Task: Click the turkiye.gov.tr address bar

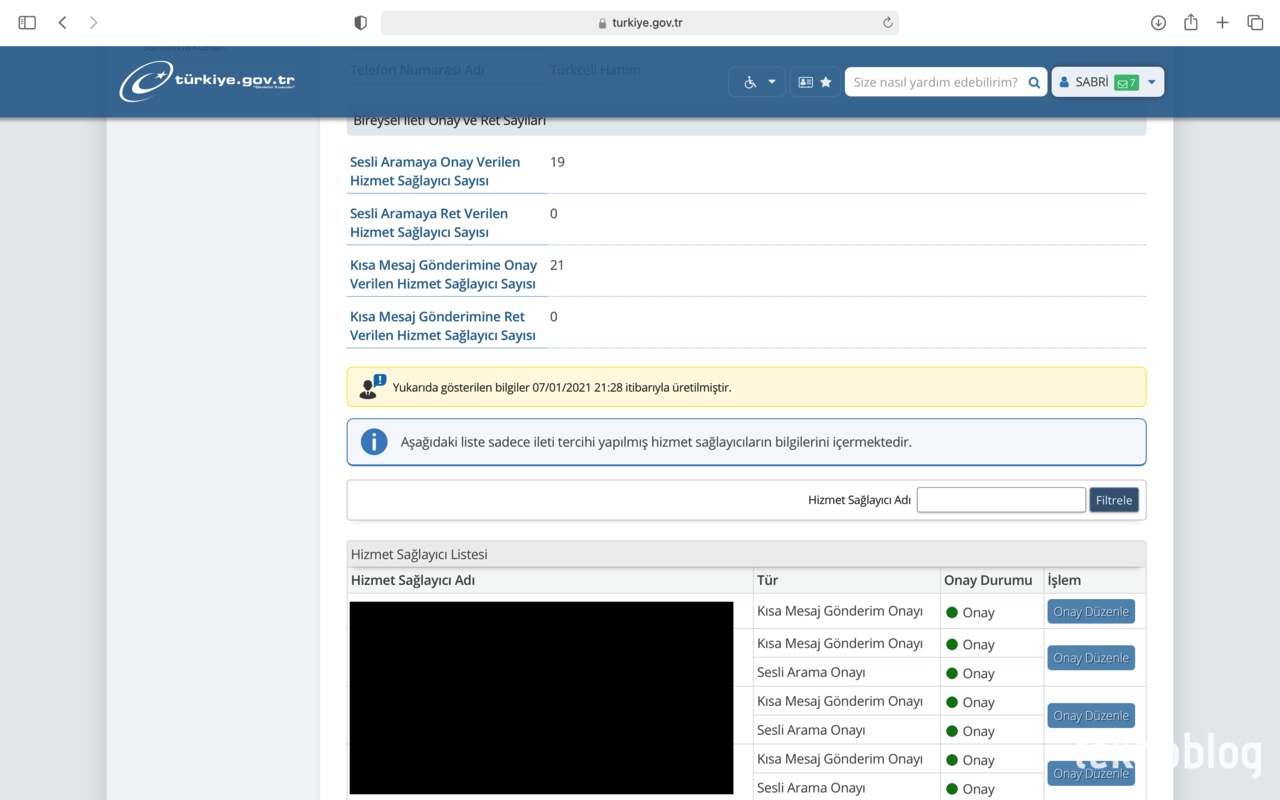Action: click(640, 22)
